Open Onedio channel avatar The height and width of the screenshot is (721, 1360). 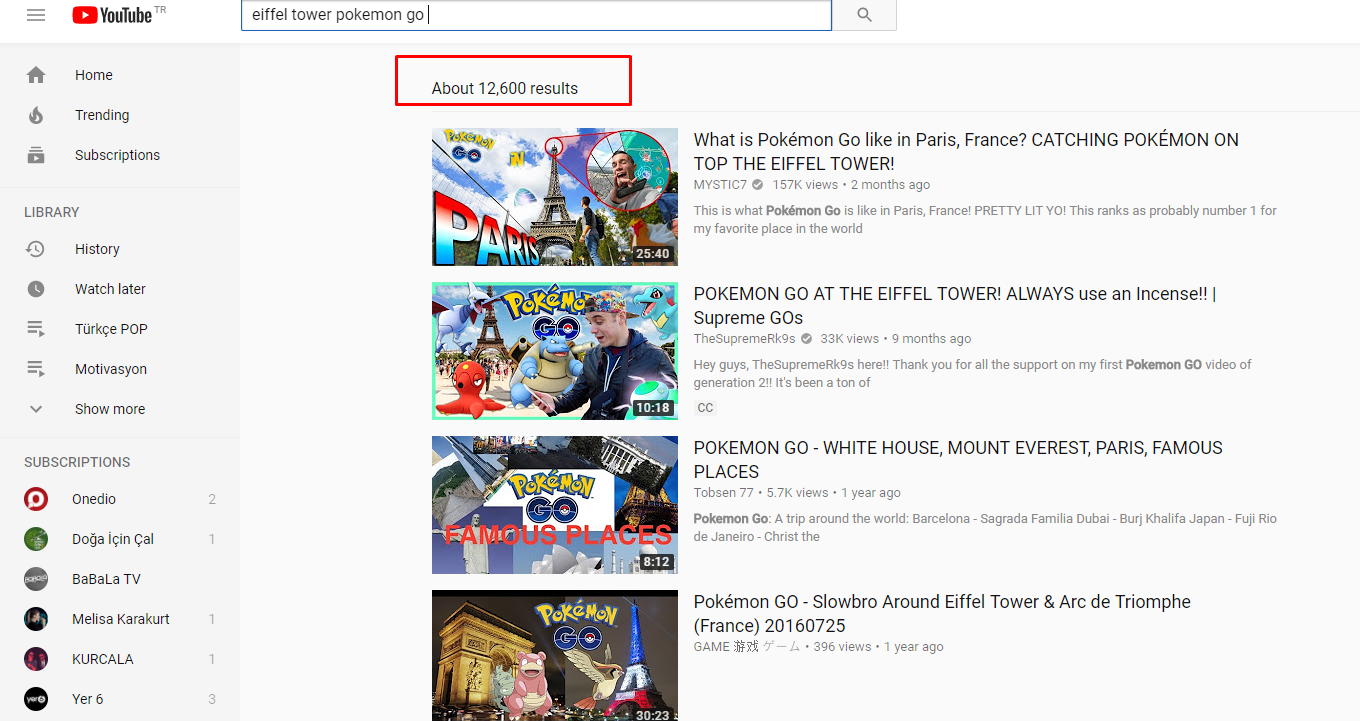36,499
